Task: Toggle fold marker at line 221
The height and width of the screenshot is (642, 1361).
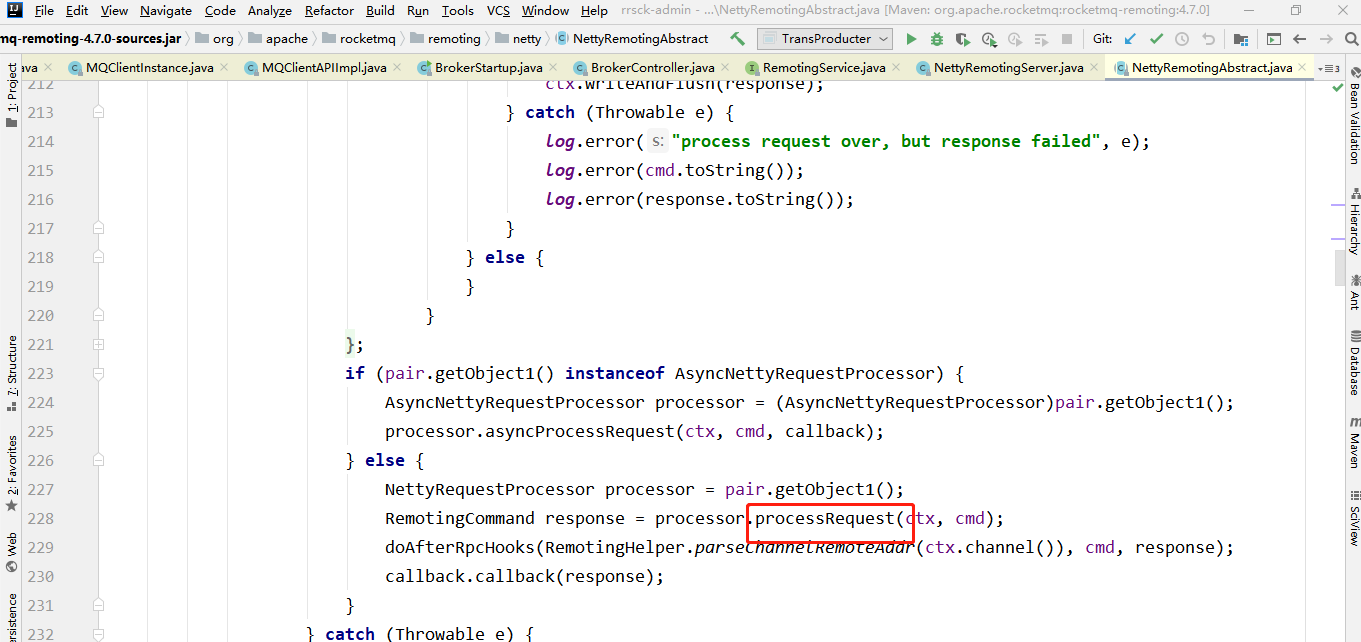Action: [98, 344]
